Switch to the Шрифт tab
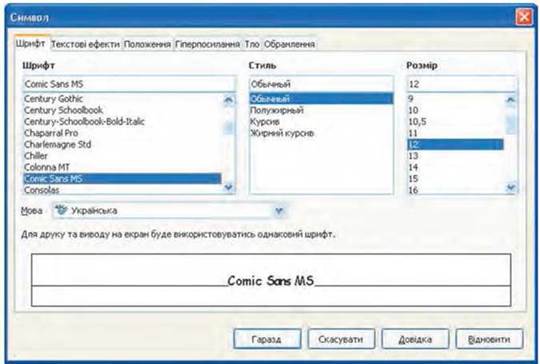The width and height of the screenshot is (540, 364). [x=31, y=44]
